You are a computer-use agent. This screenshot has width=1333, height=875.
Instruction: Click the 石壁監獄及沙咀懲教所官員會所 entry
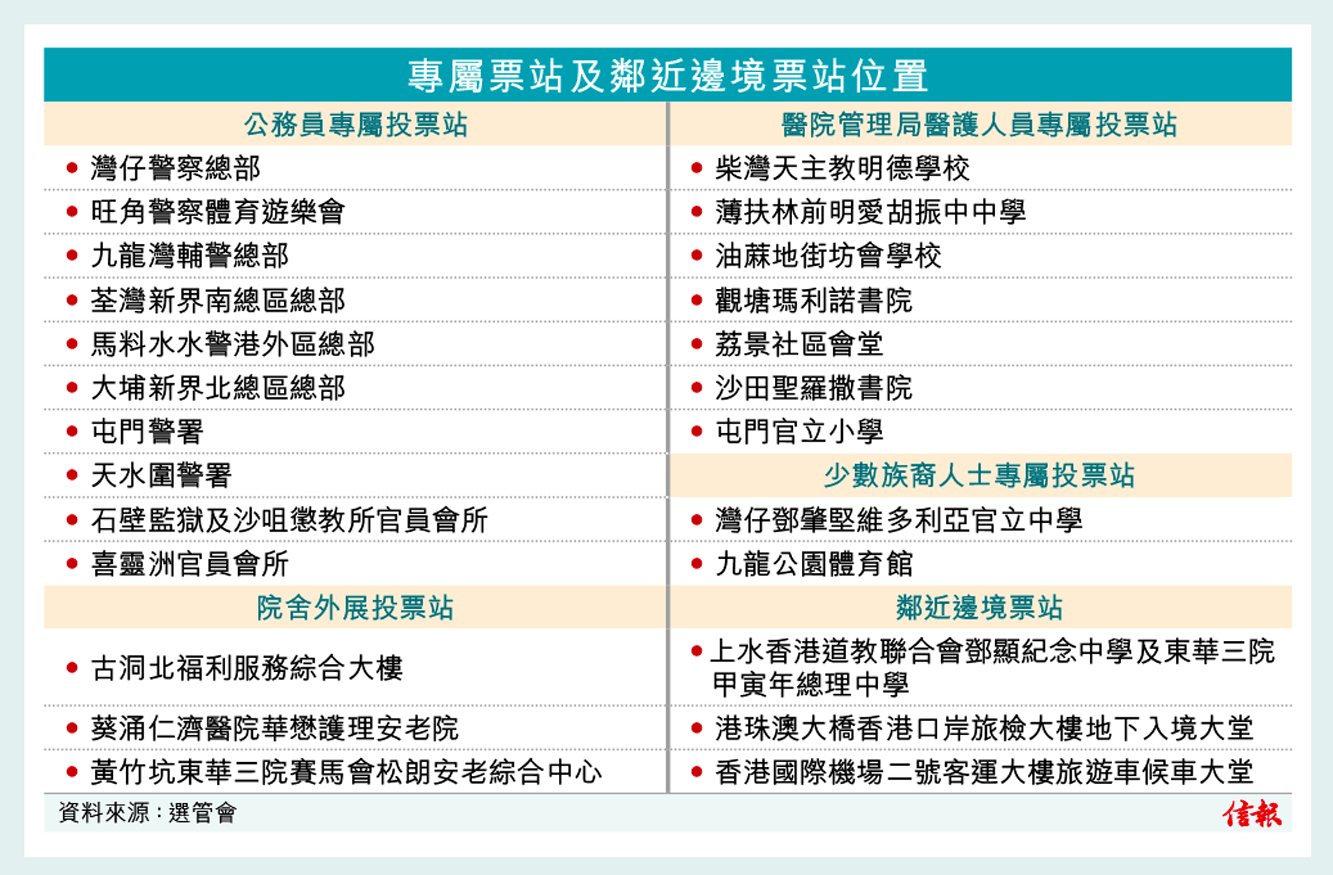289,520
